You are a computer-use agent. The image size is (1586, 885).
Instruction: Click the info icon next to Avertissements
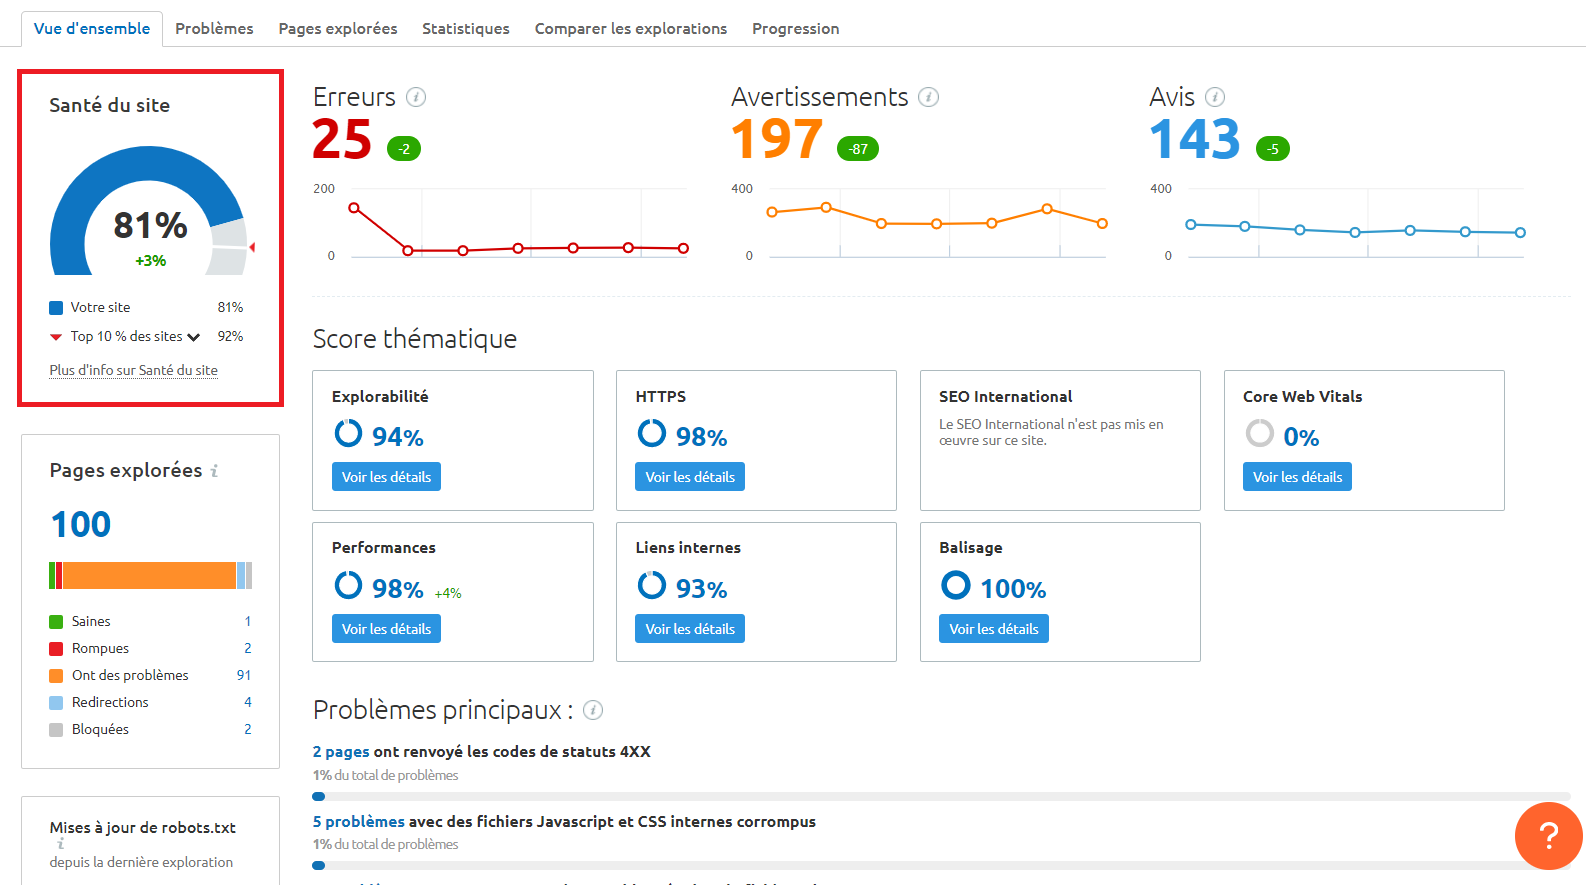[929, 97]
